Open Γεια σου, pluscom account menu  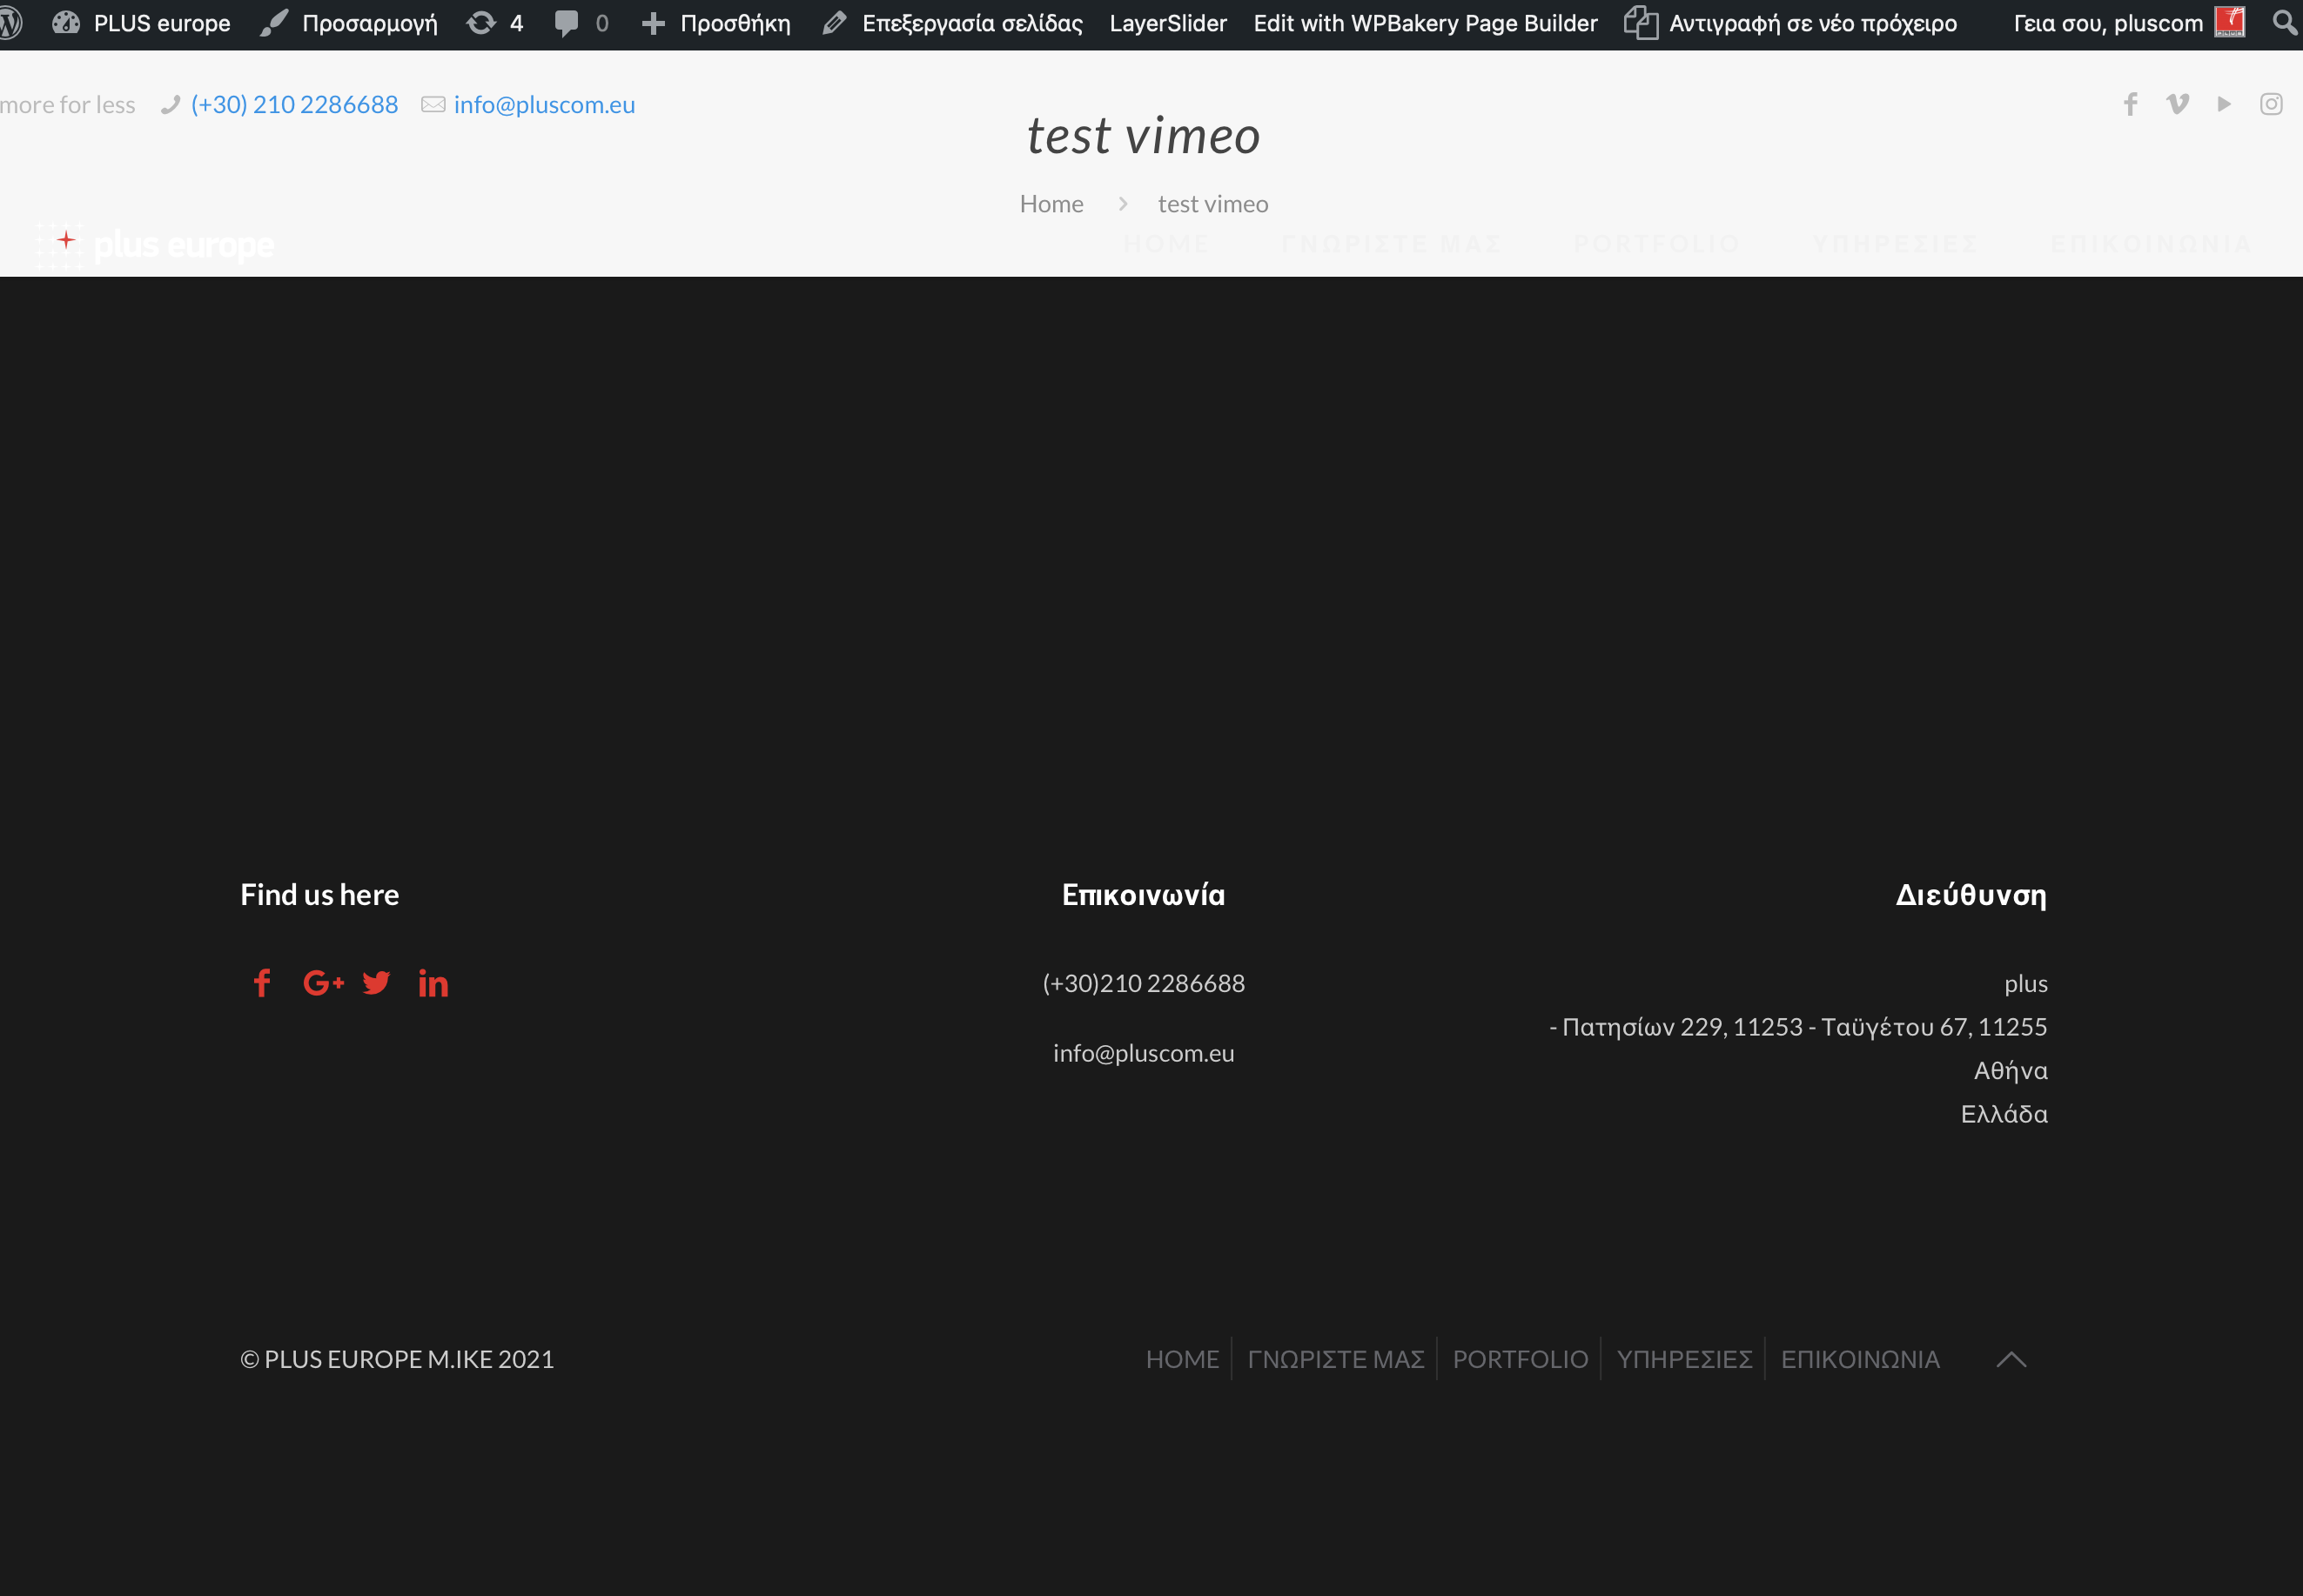pyautogui.click(x=2108, y=23)
